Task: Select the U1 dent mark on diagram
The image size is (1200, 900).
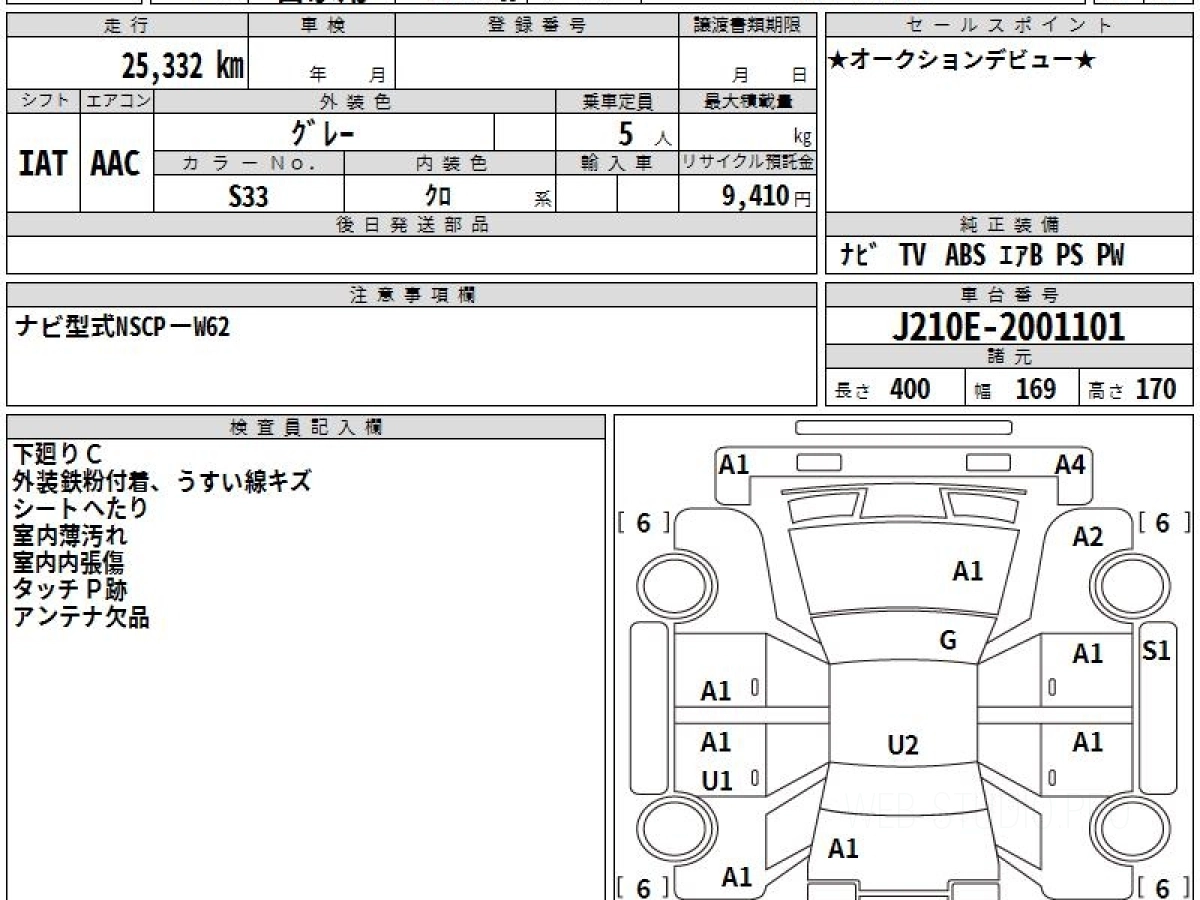Action: tap(717, 781)
